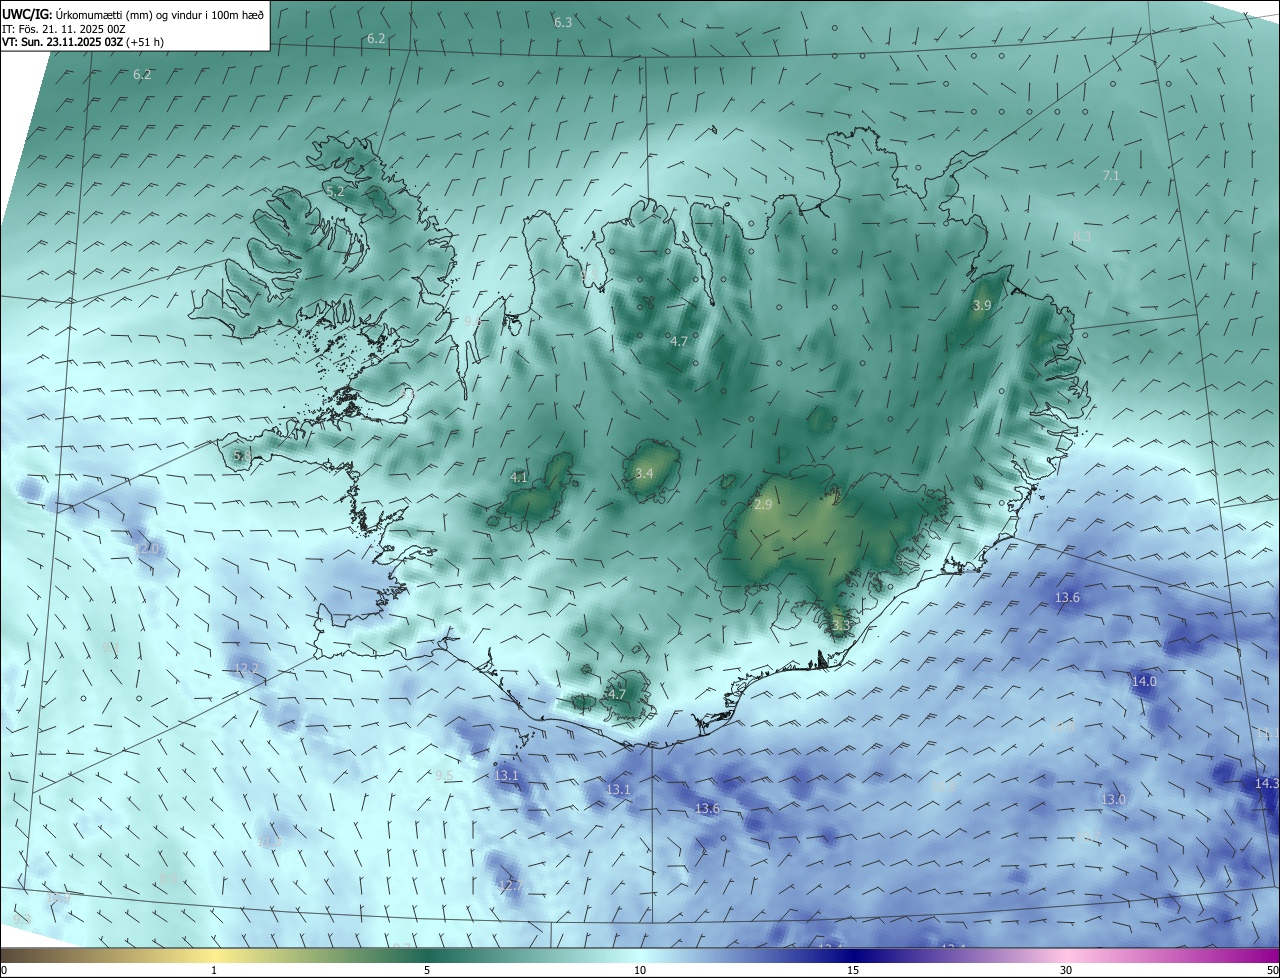
Task: Click the 14.0 value label
Action: [1144, 681]
